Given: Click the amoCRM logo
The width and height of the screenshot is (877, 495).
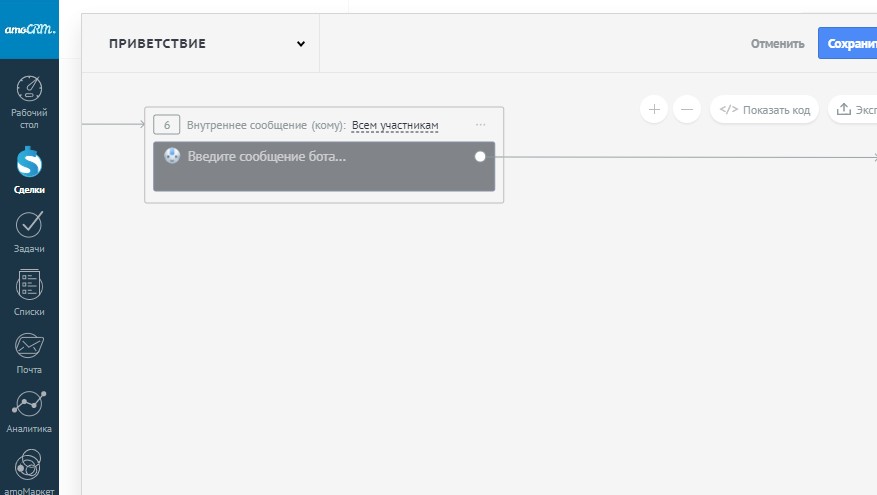Looking at the screenshot, I should [29, 29].
